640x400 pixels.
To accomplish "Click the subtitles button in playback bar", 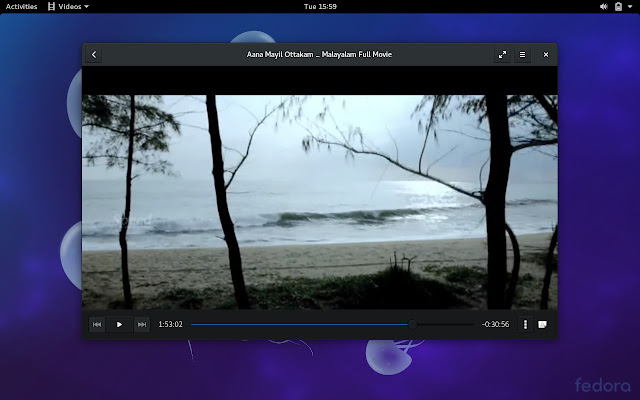I will (x=542, y=324).
